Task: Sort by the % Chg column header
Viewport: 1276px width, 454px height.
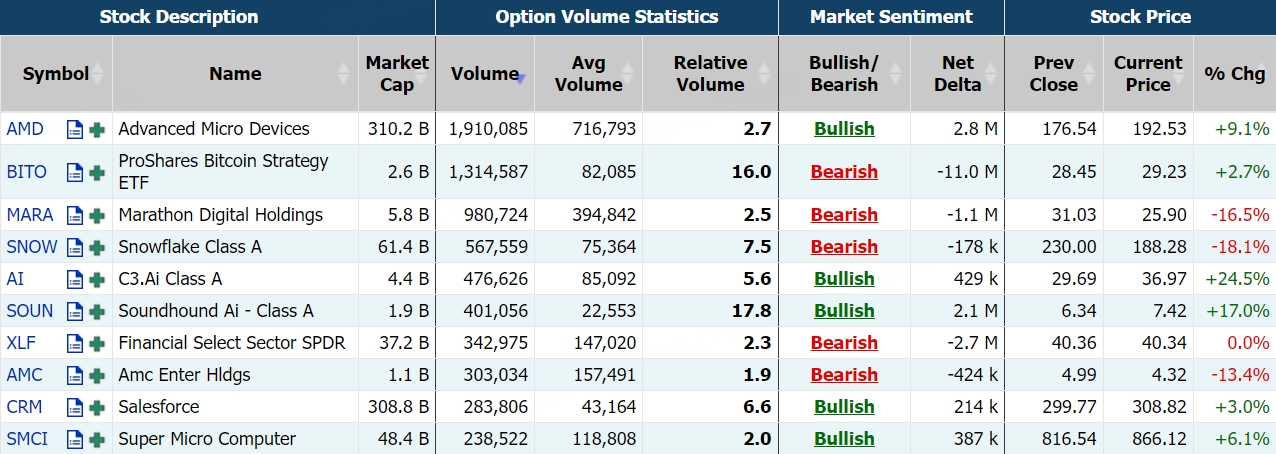Action: 1234,73
